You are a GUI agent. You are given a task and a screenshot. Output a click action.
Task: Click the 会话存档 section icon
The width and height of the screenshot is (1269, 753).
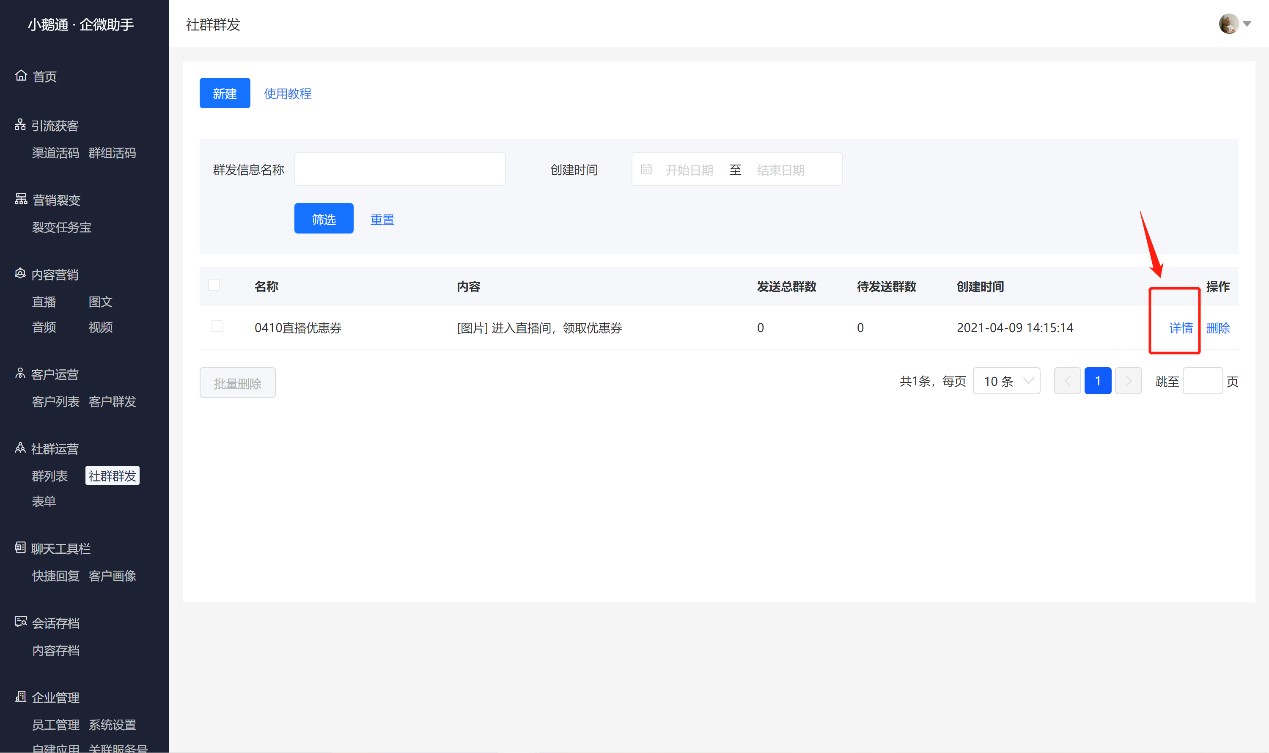21,622
